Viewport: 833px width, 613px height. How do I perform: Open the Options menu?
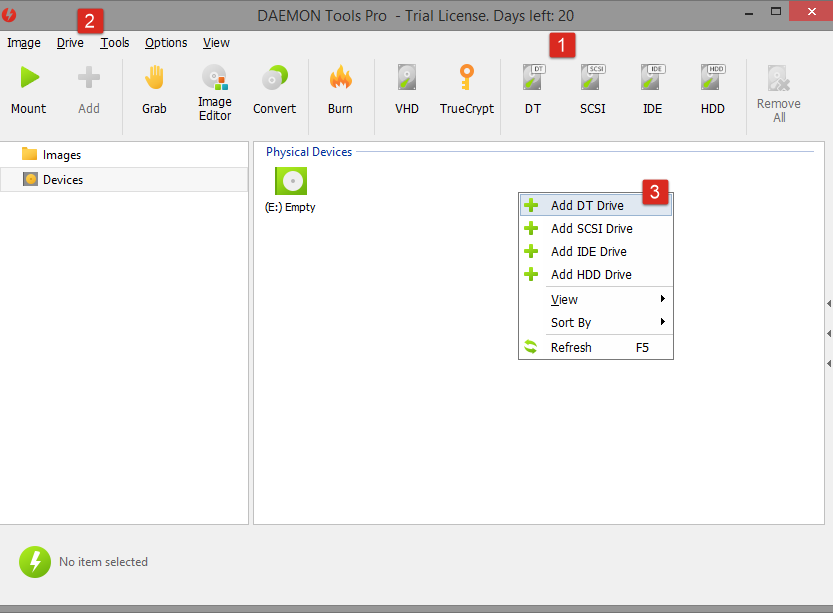[166, 42]
